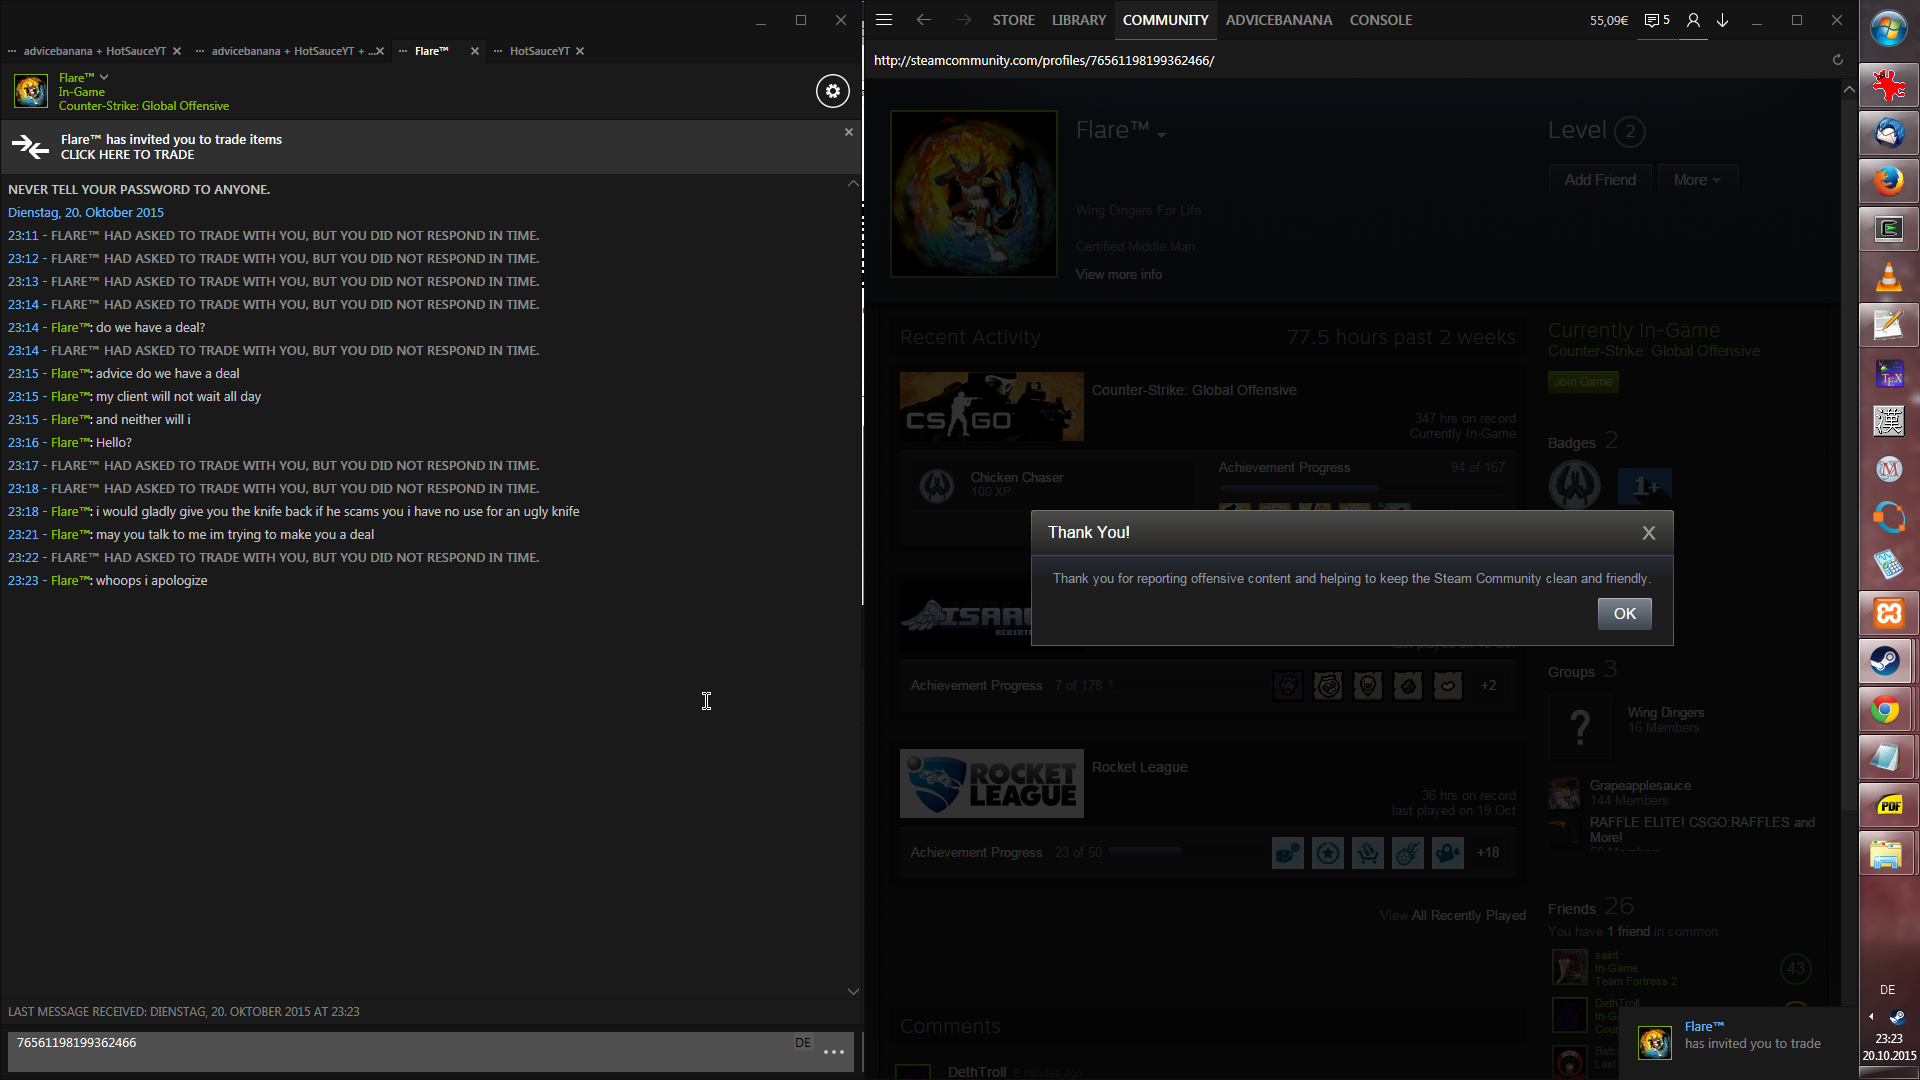Dismiss the trade invitation banner
The width and height of the screenshot is (1920, 1080).
pyautogui.click(x=849, y=132)
